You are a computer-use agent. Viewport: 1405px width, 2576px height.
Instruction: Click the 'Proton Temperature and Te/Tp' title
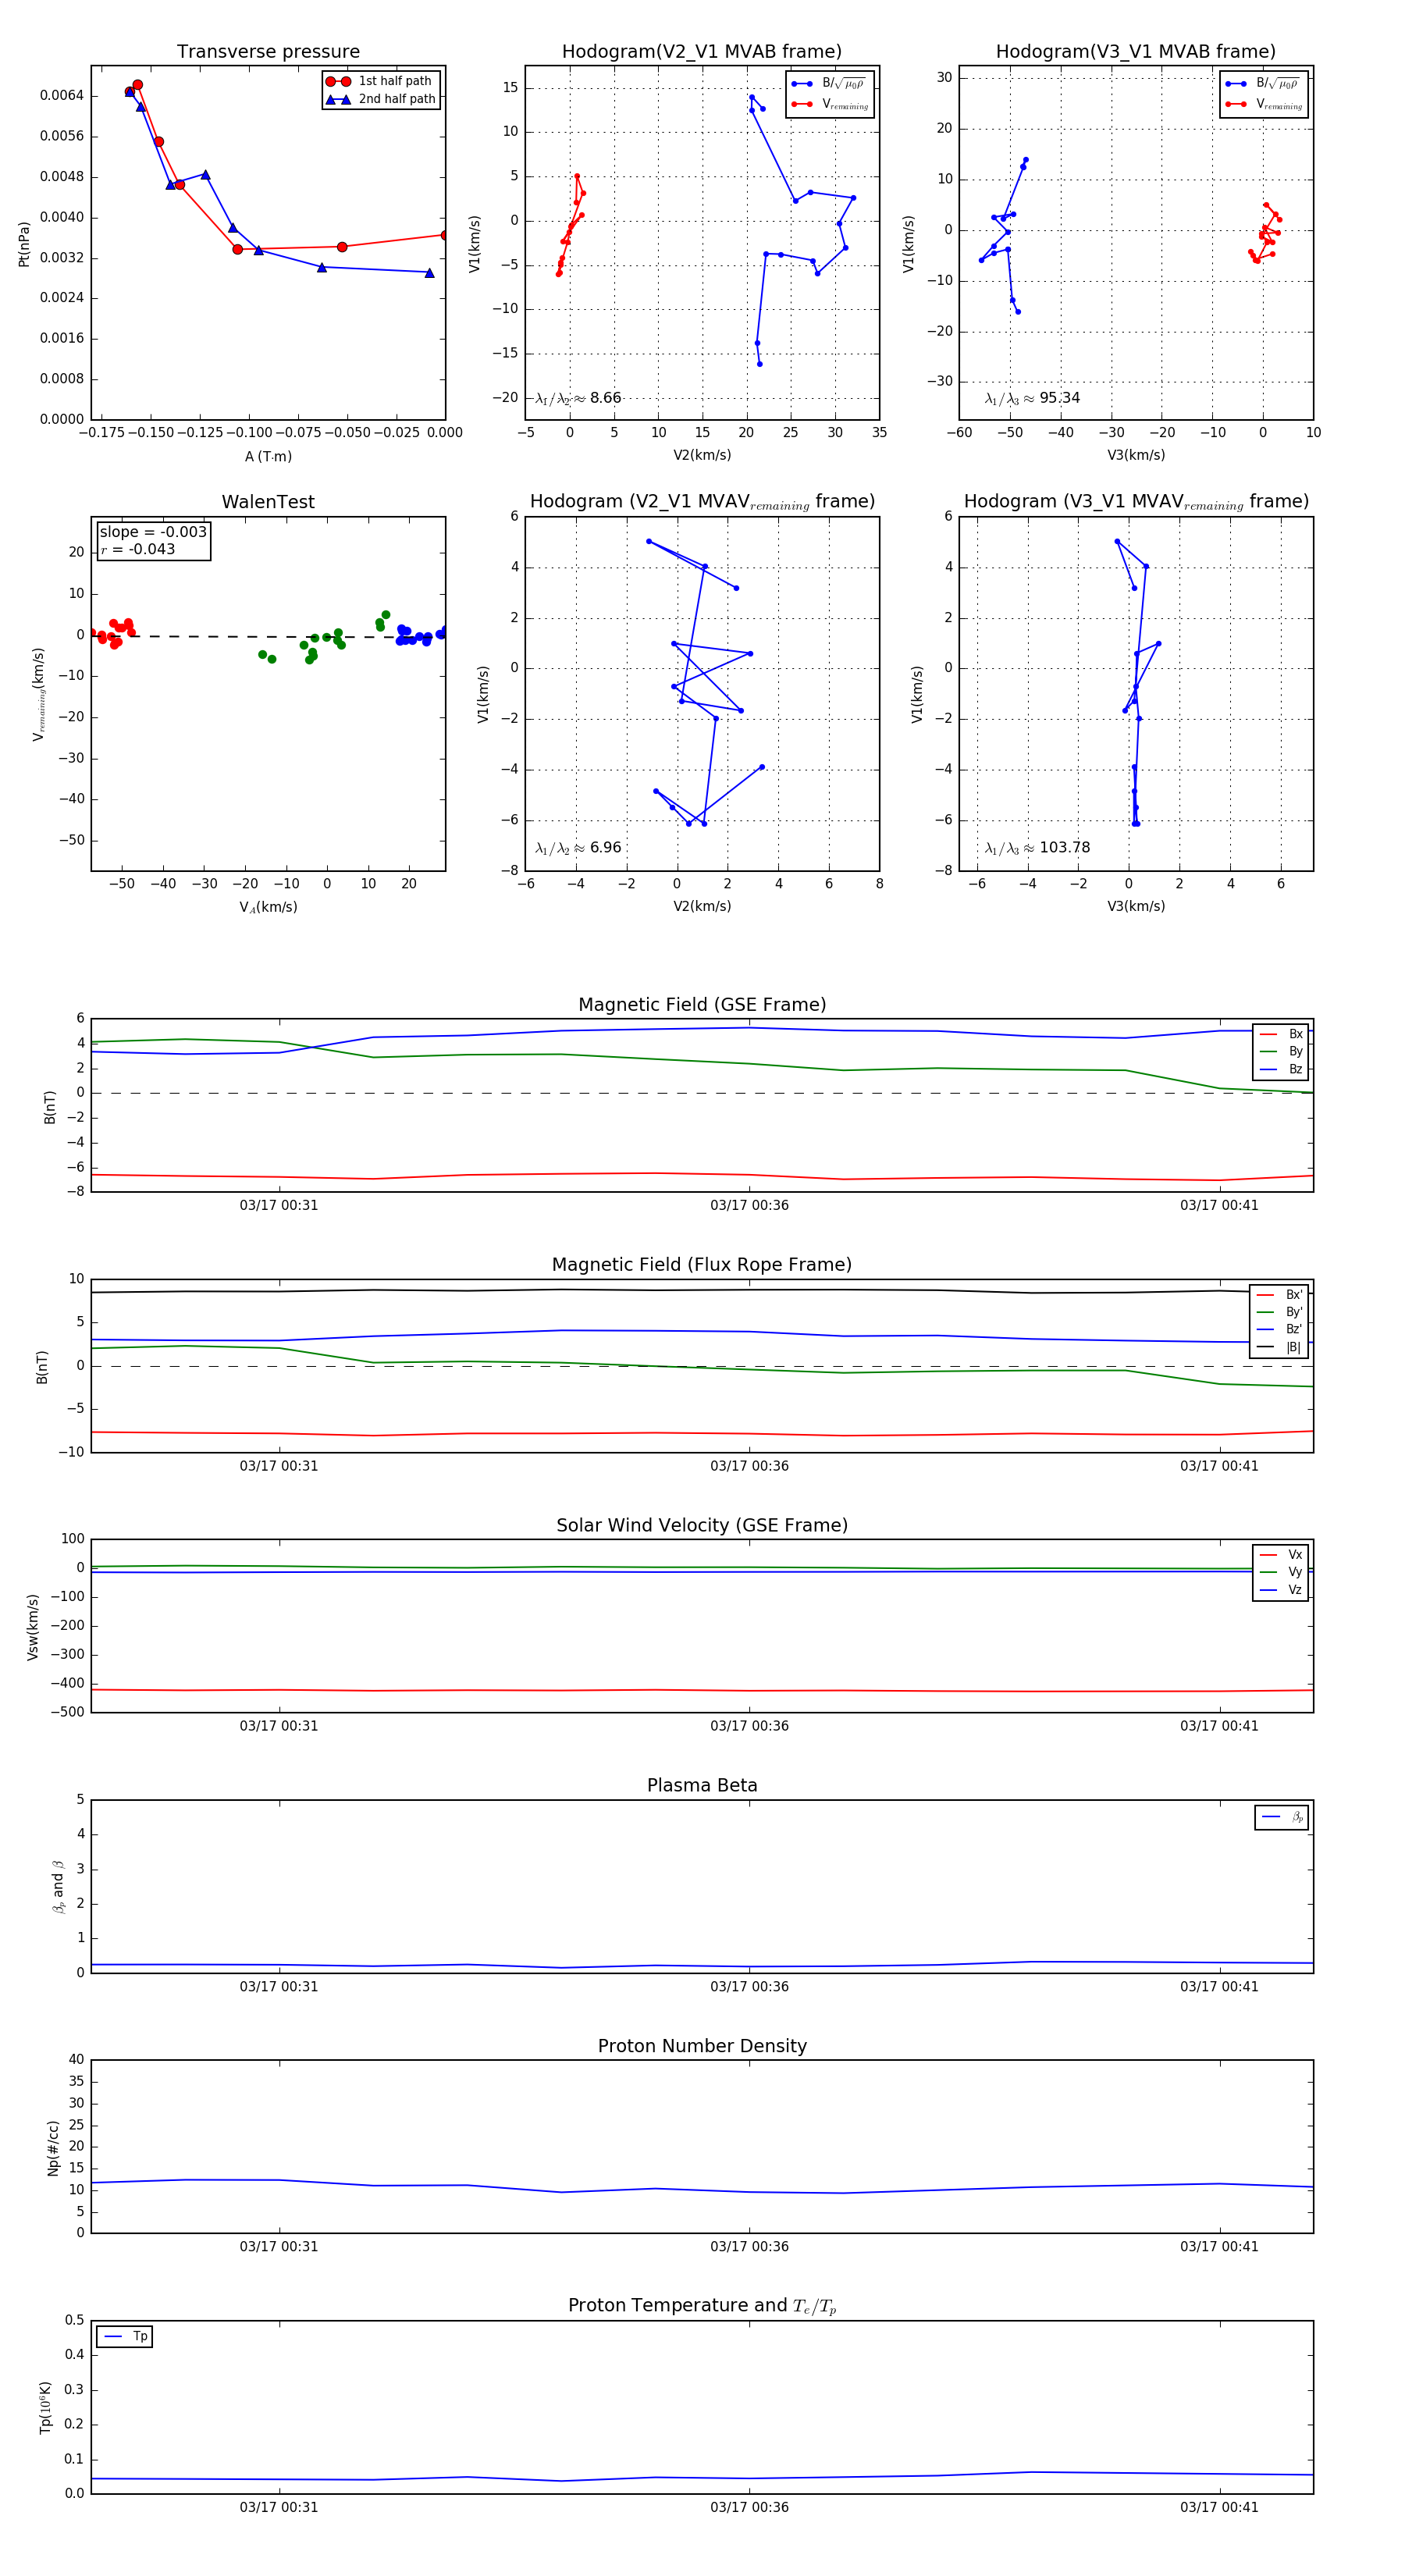coord(702,2306)
